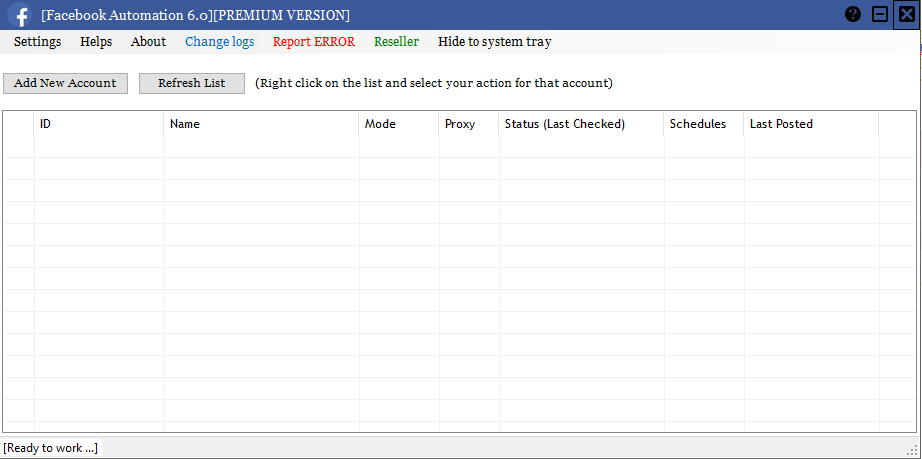Select Change logs in the menu bar
The image size is (922, 459).
click(220, 42)
